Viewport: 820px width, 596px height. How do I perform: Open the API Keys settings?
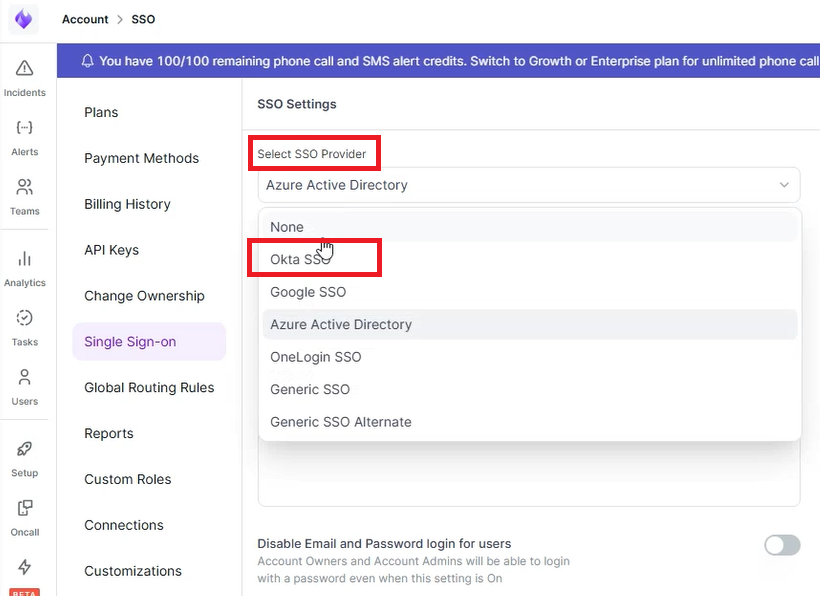111,250
